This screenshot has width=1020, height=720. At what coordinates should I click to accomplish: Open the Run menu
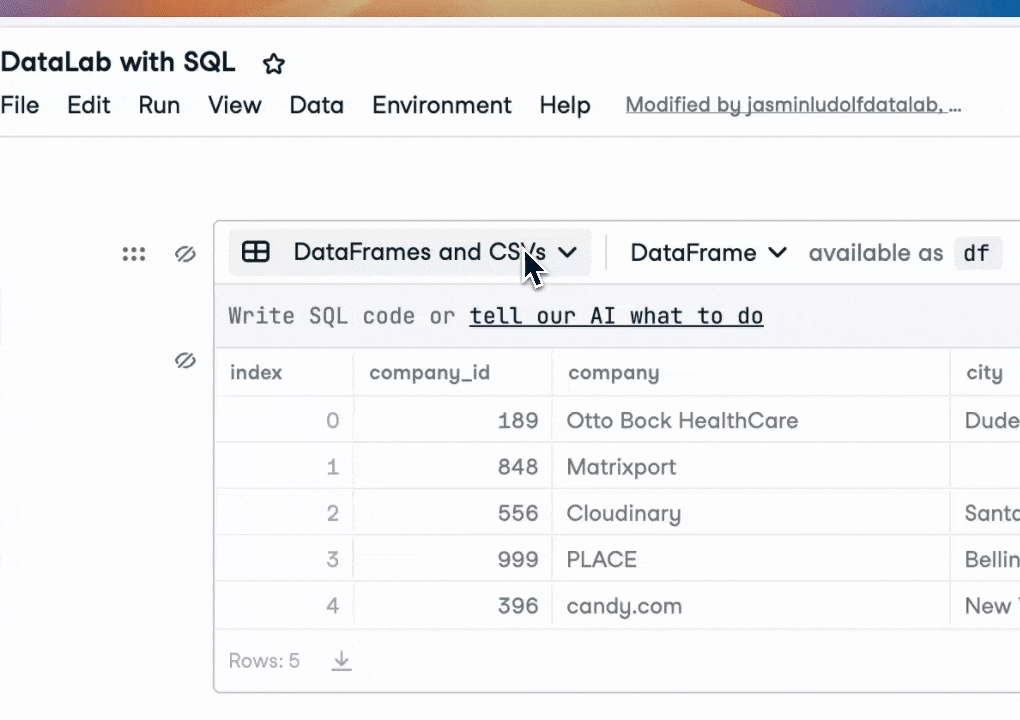(x=159, y=105)
